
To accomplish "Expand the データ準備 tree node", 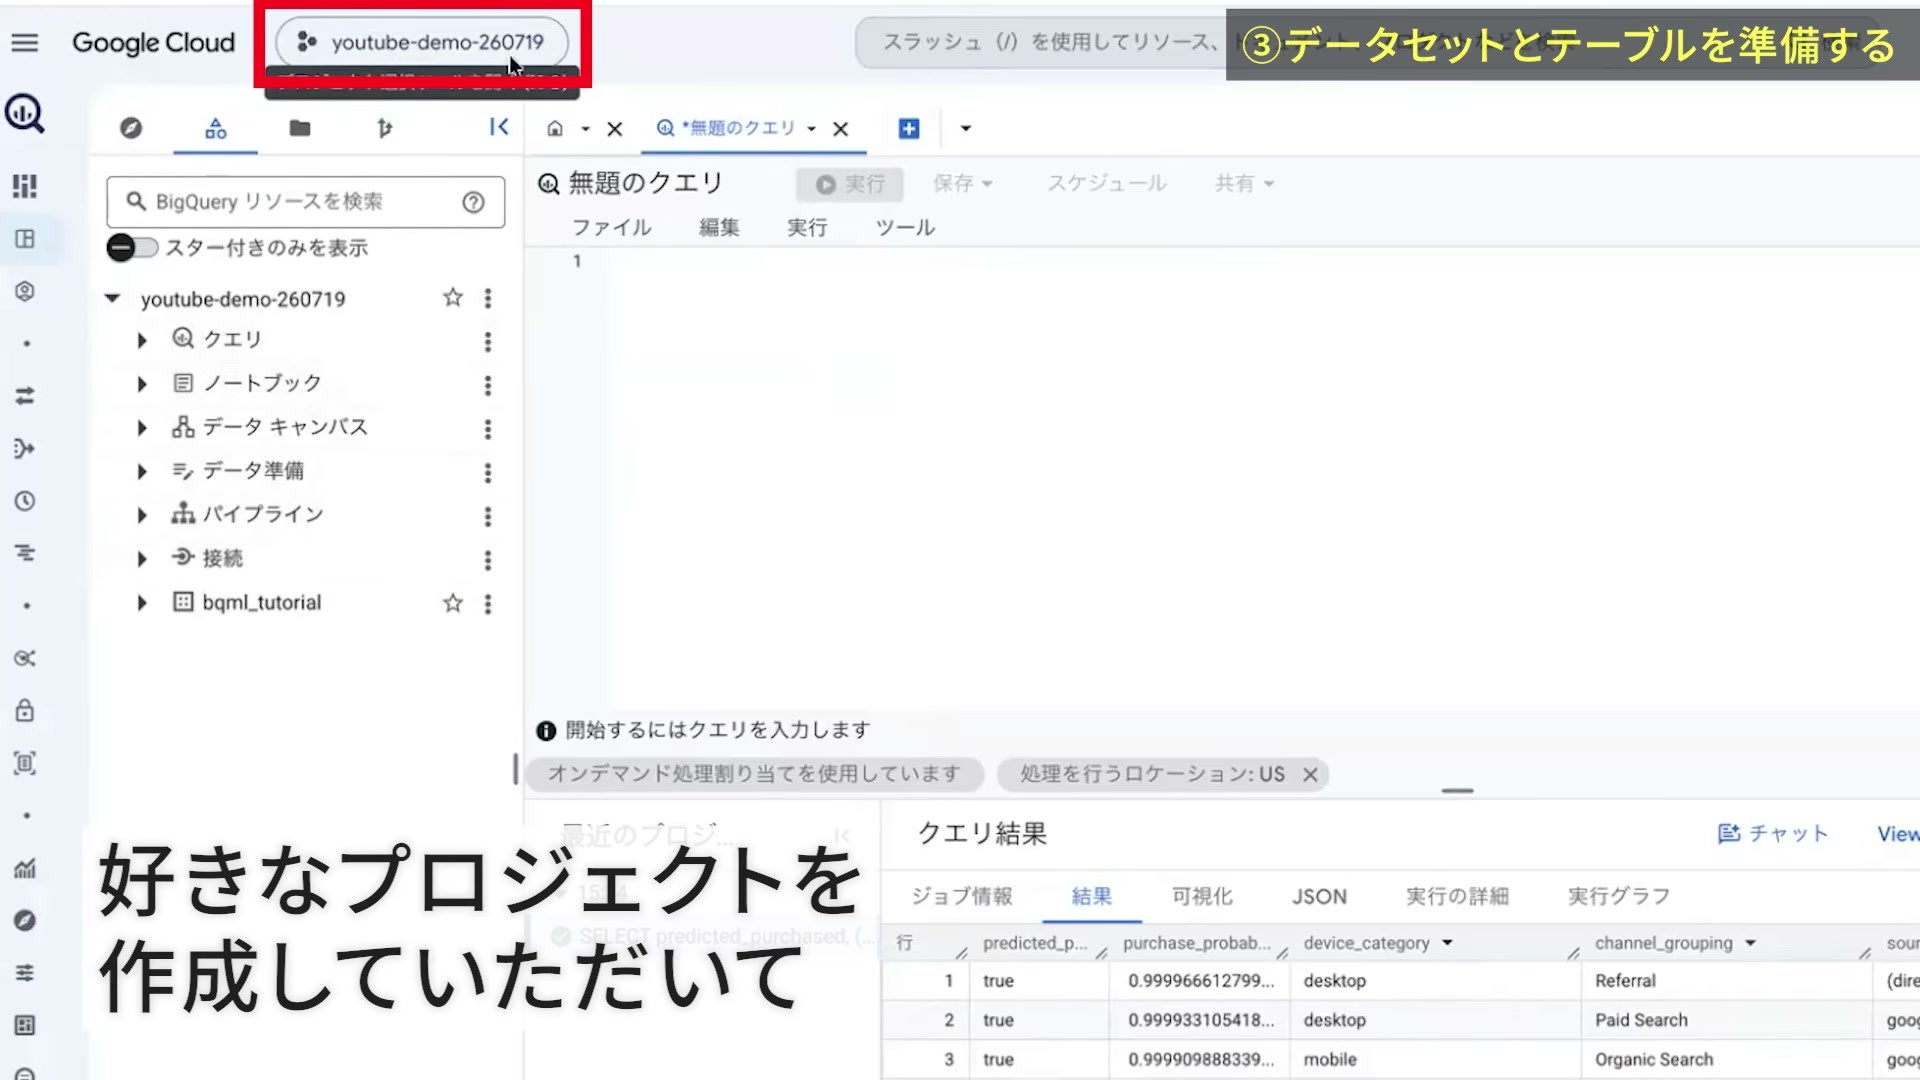I will point(142,471).
